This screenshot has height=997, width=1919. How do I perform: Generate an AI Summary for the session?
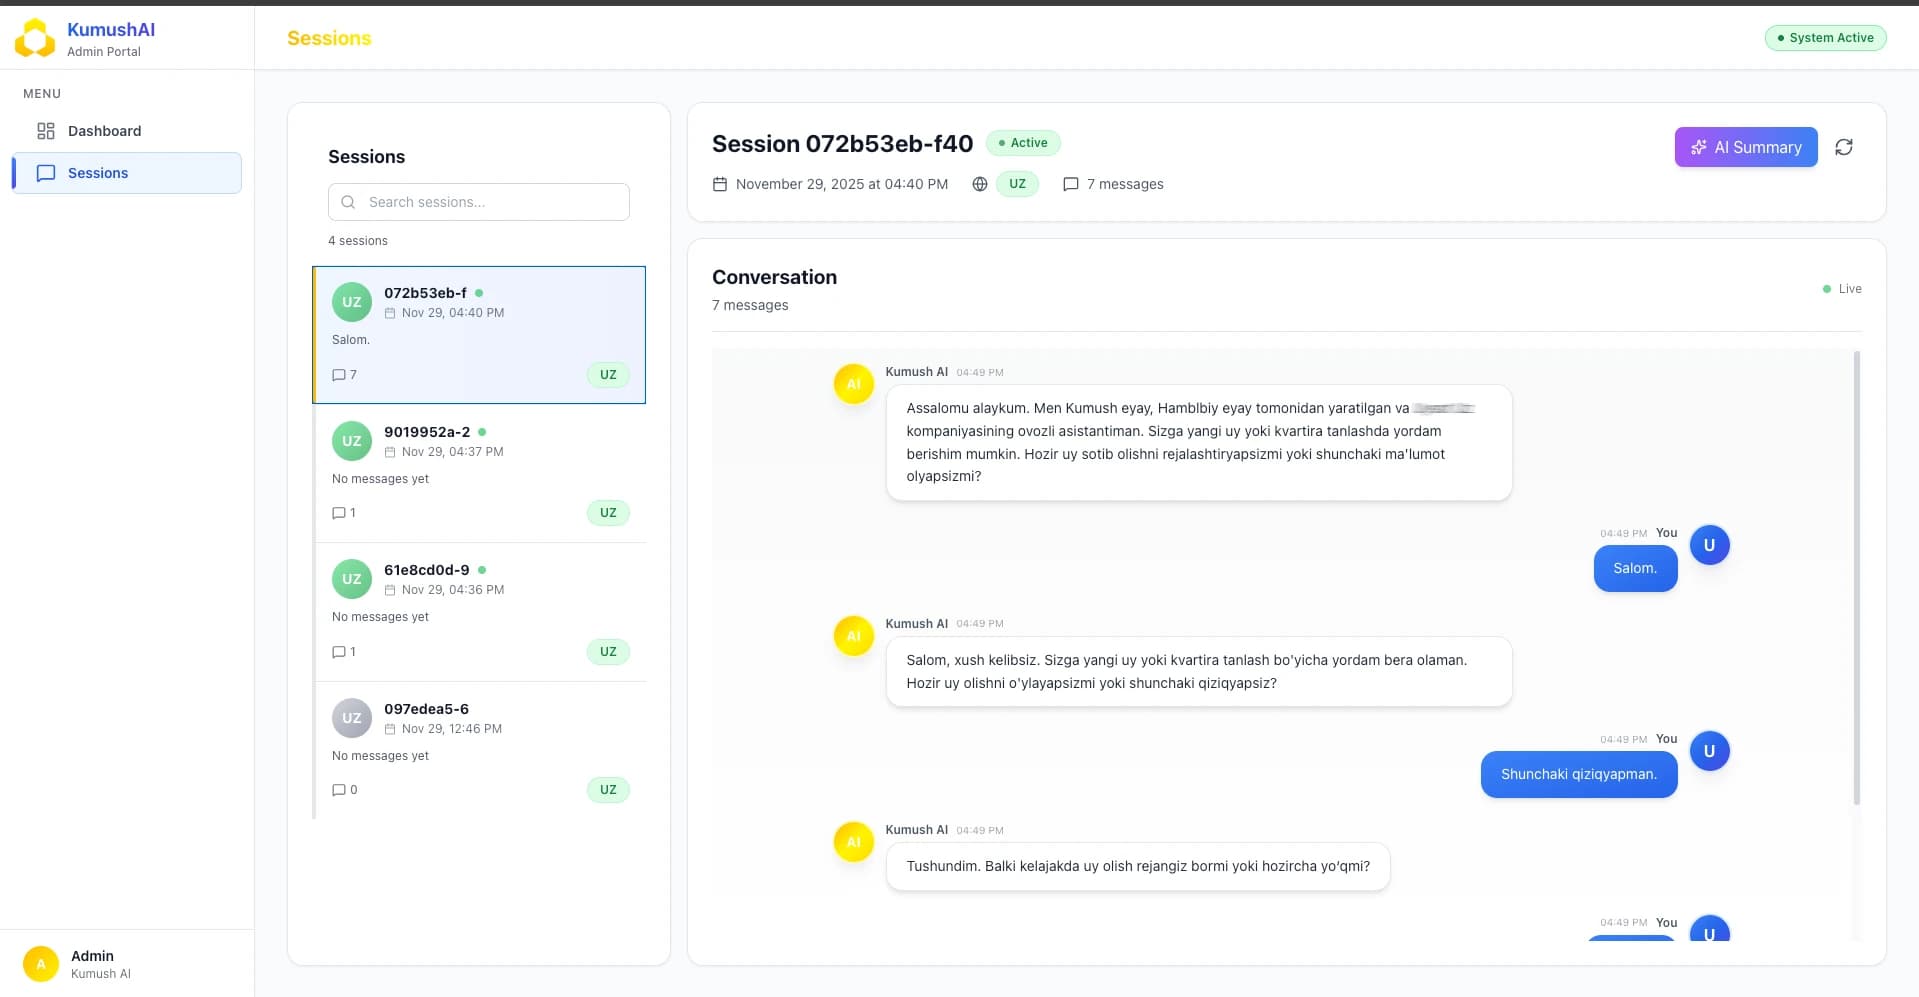point(1745,147)
